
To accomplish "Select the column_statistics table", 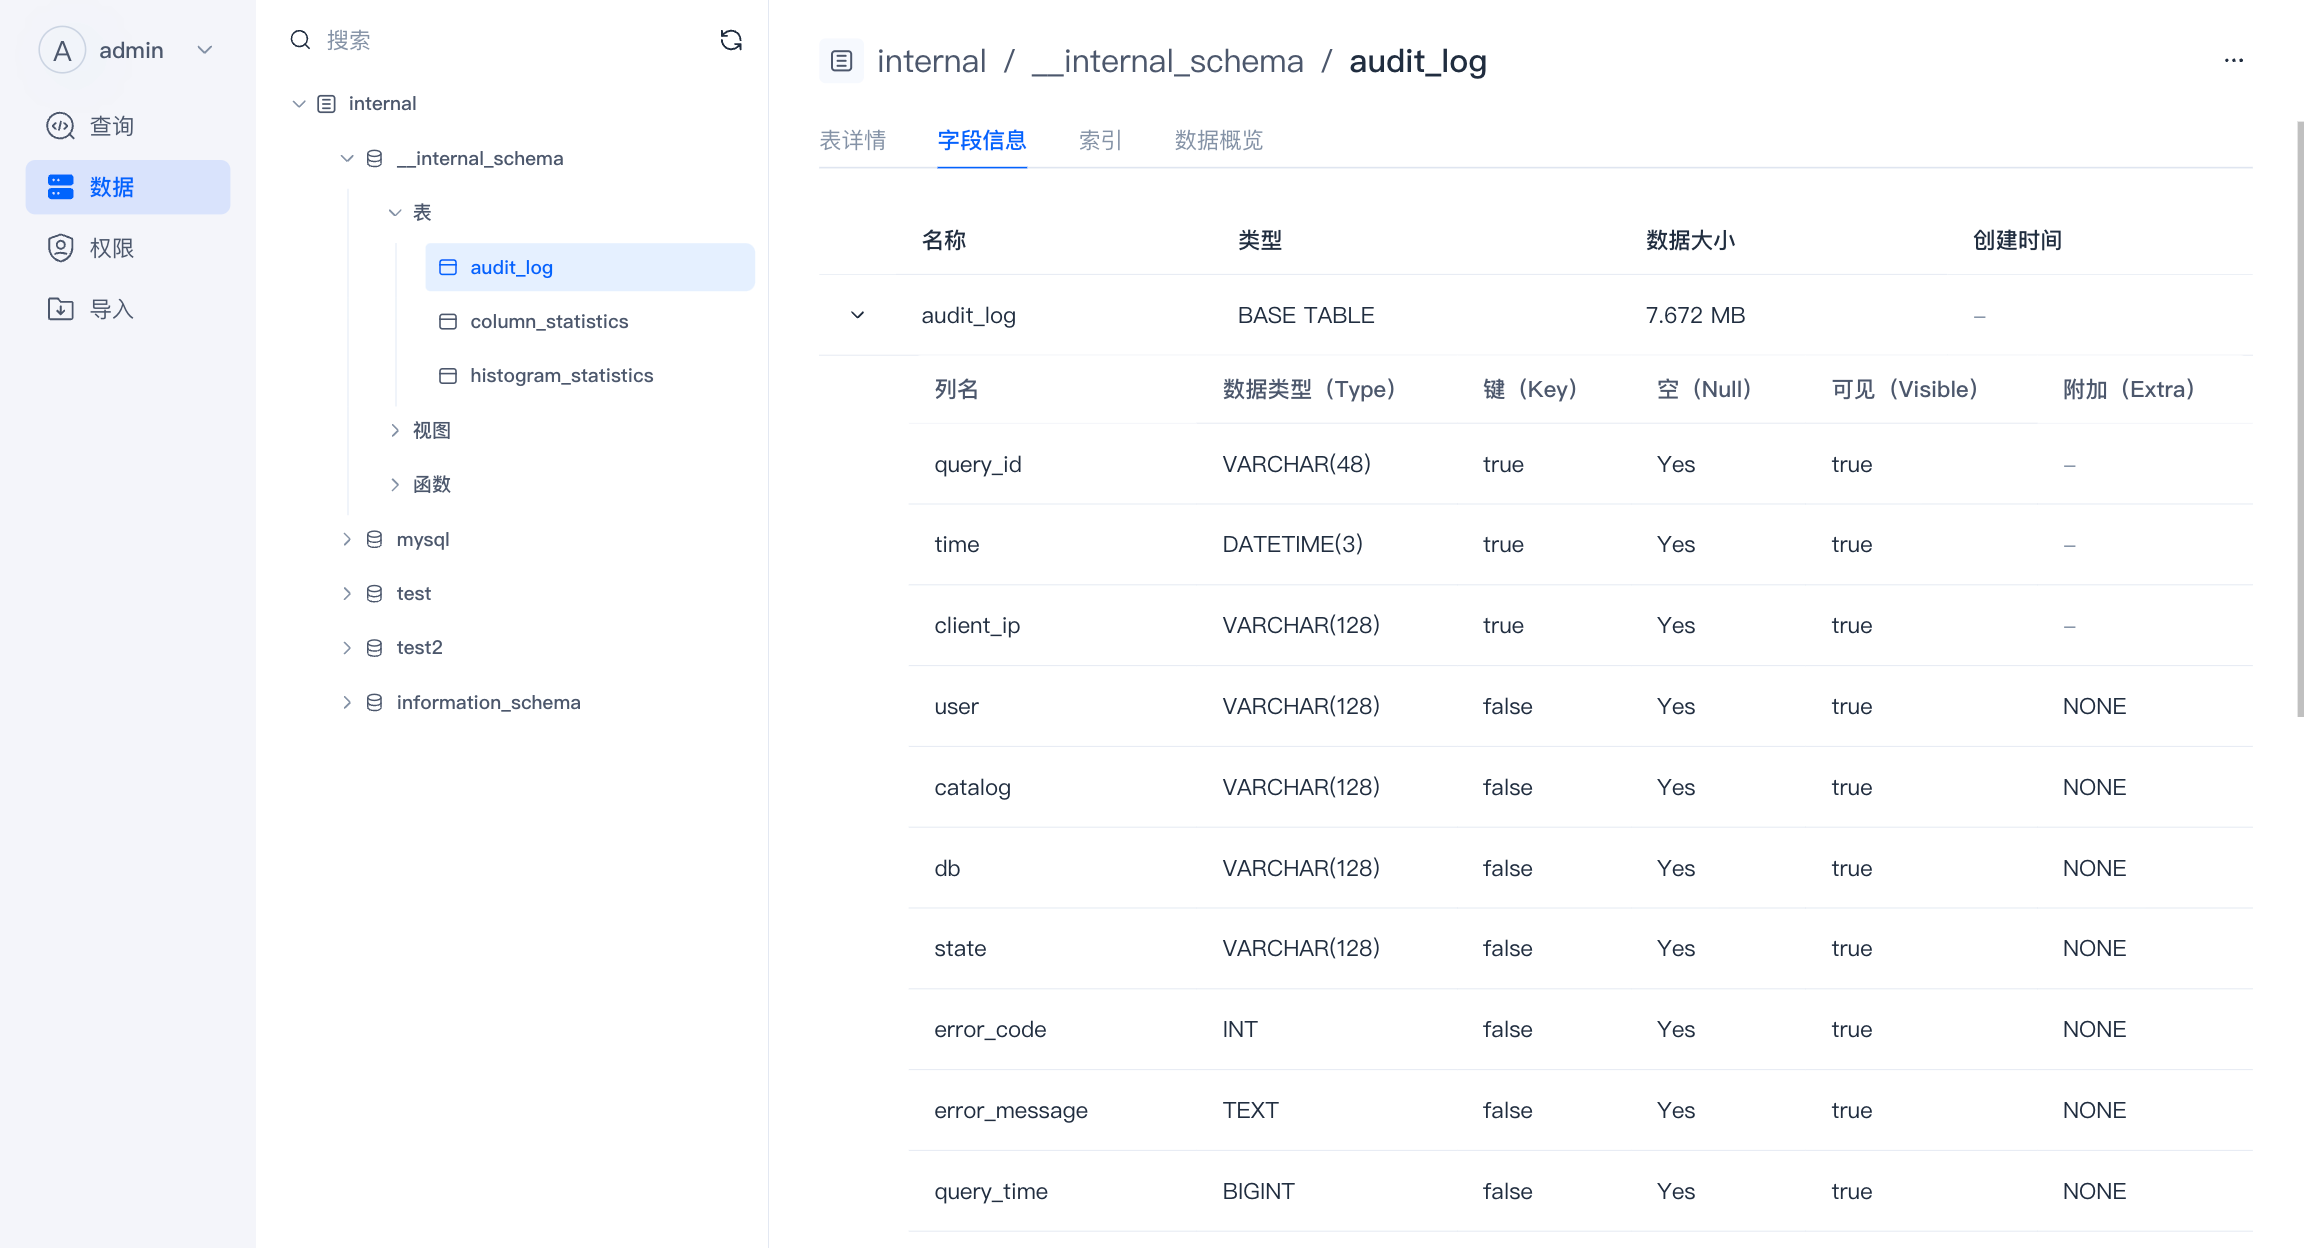I will click(x=549, y=321).
